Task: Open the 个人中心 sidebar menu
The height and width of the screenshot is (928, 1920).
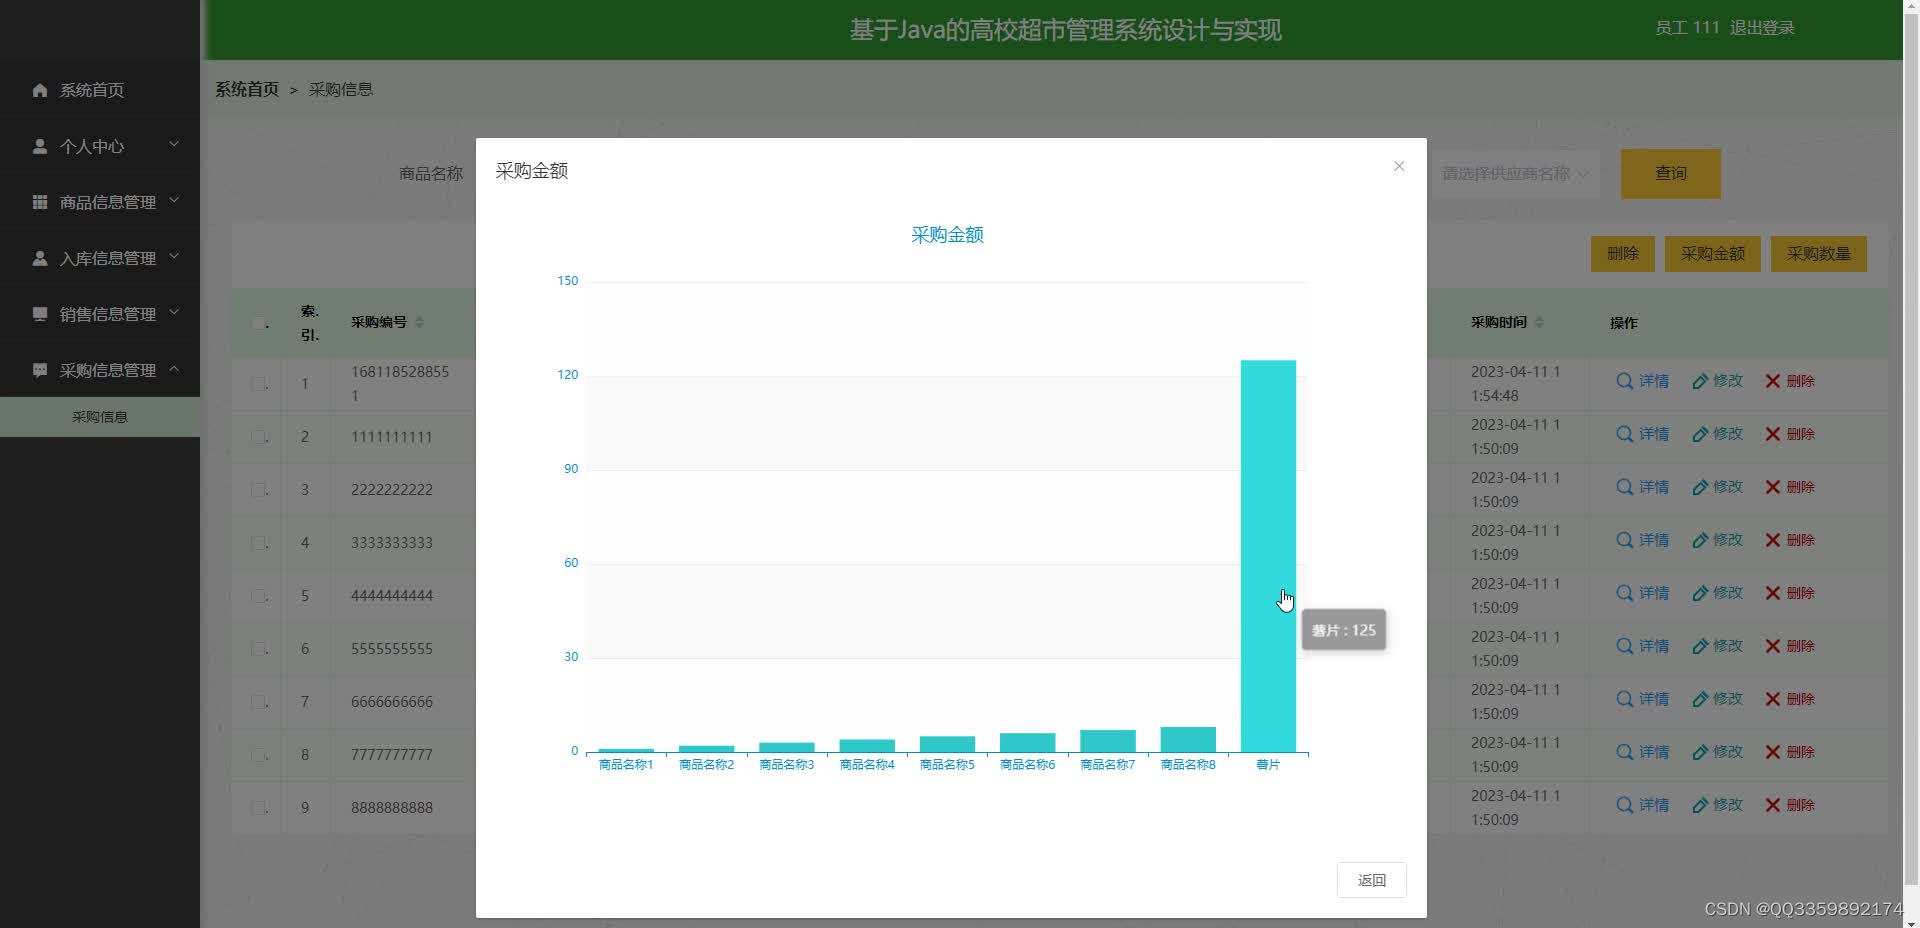Action: (x=100, y=146)
